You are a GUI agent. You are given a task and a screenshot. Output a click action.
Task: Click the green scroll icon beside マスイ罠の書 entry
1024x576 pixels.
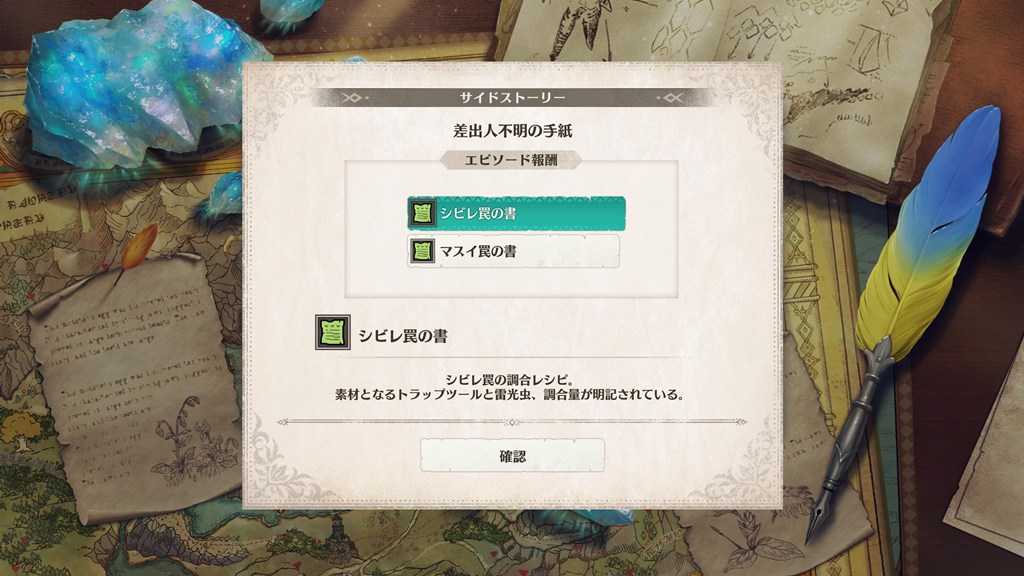422,251
